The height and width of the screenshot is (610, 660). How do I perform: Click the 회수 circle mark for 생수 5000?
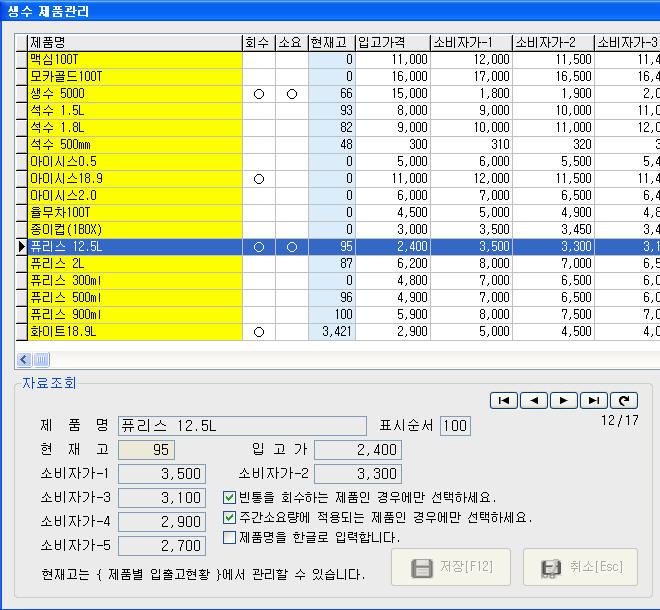coord(259,94)
